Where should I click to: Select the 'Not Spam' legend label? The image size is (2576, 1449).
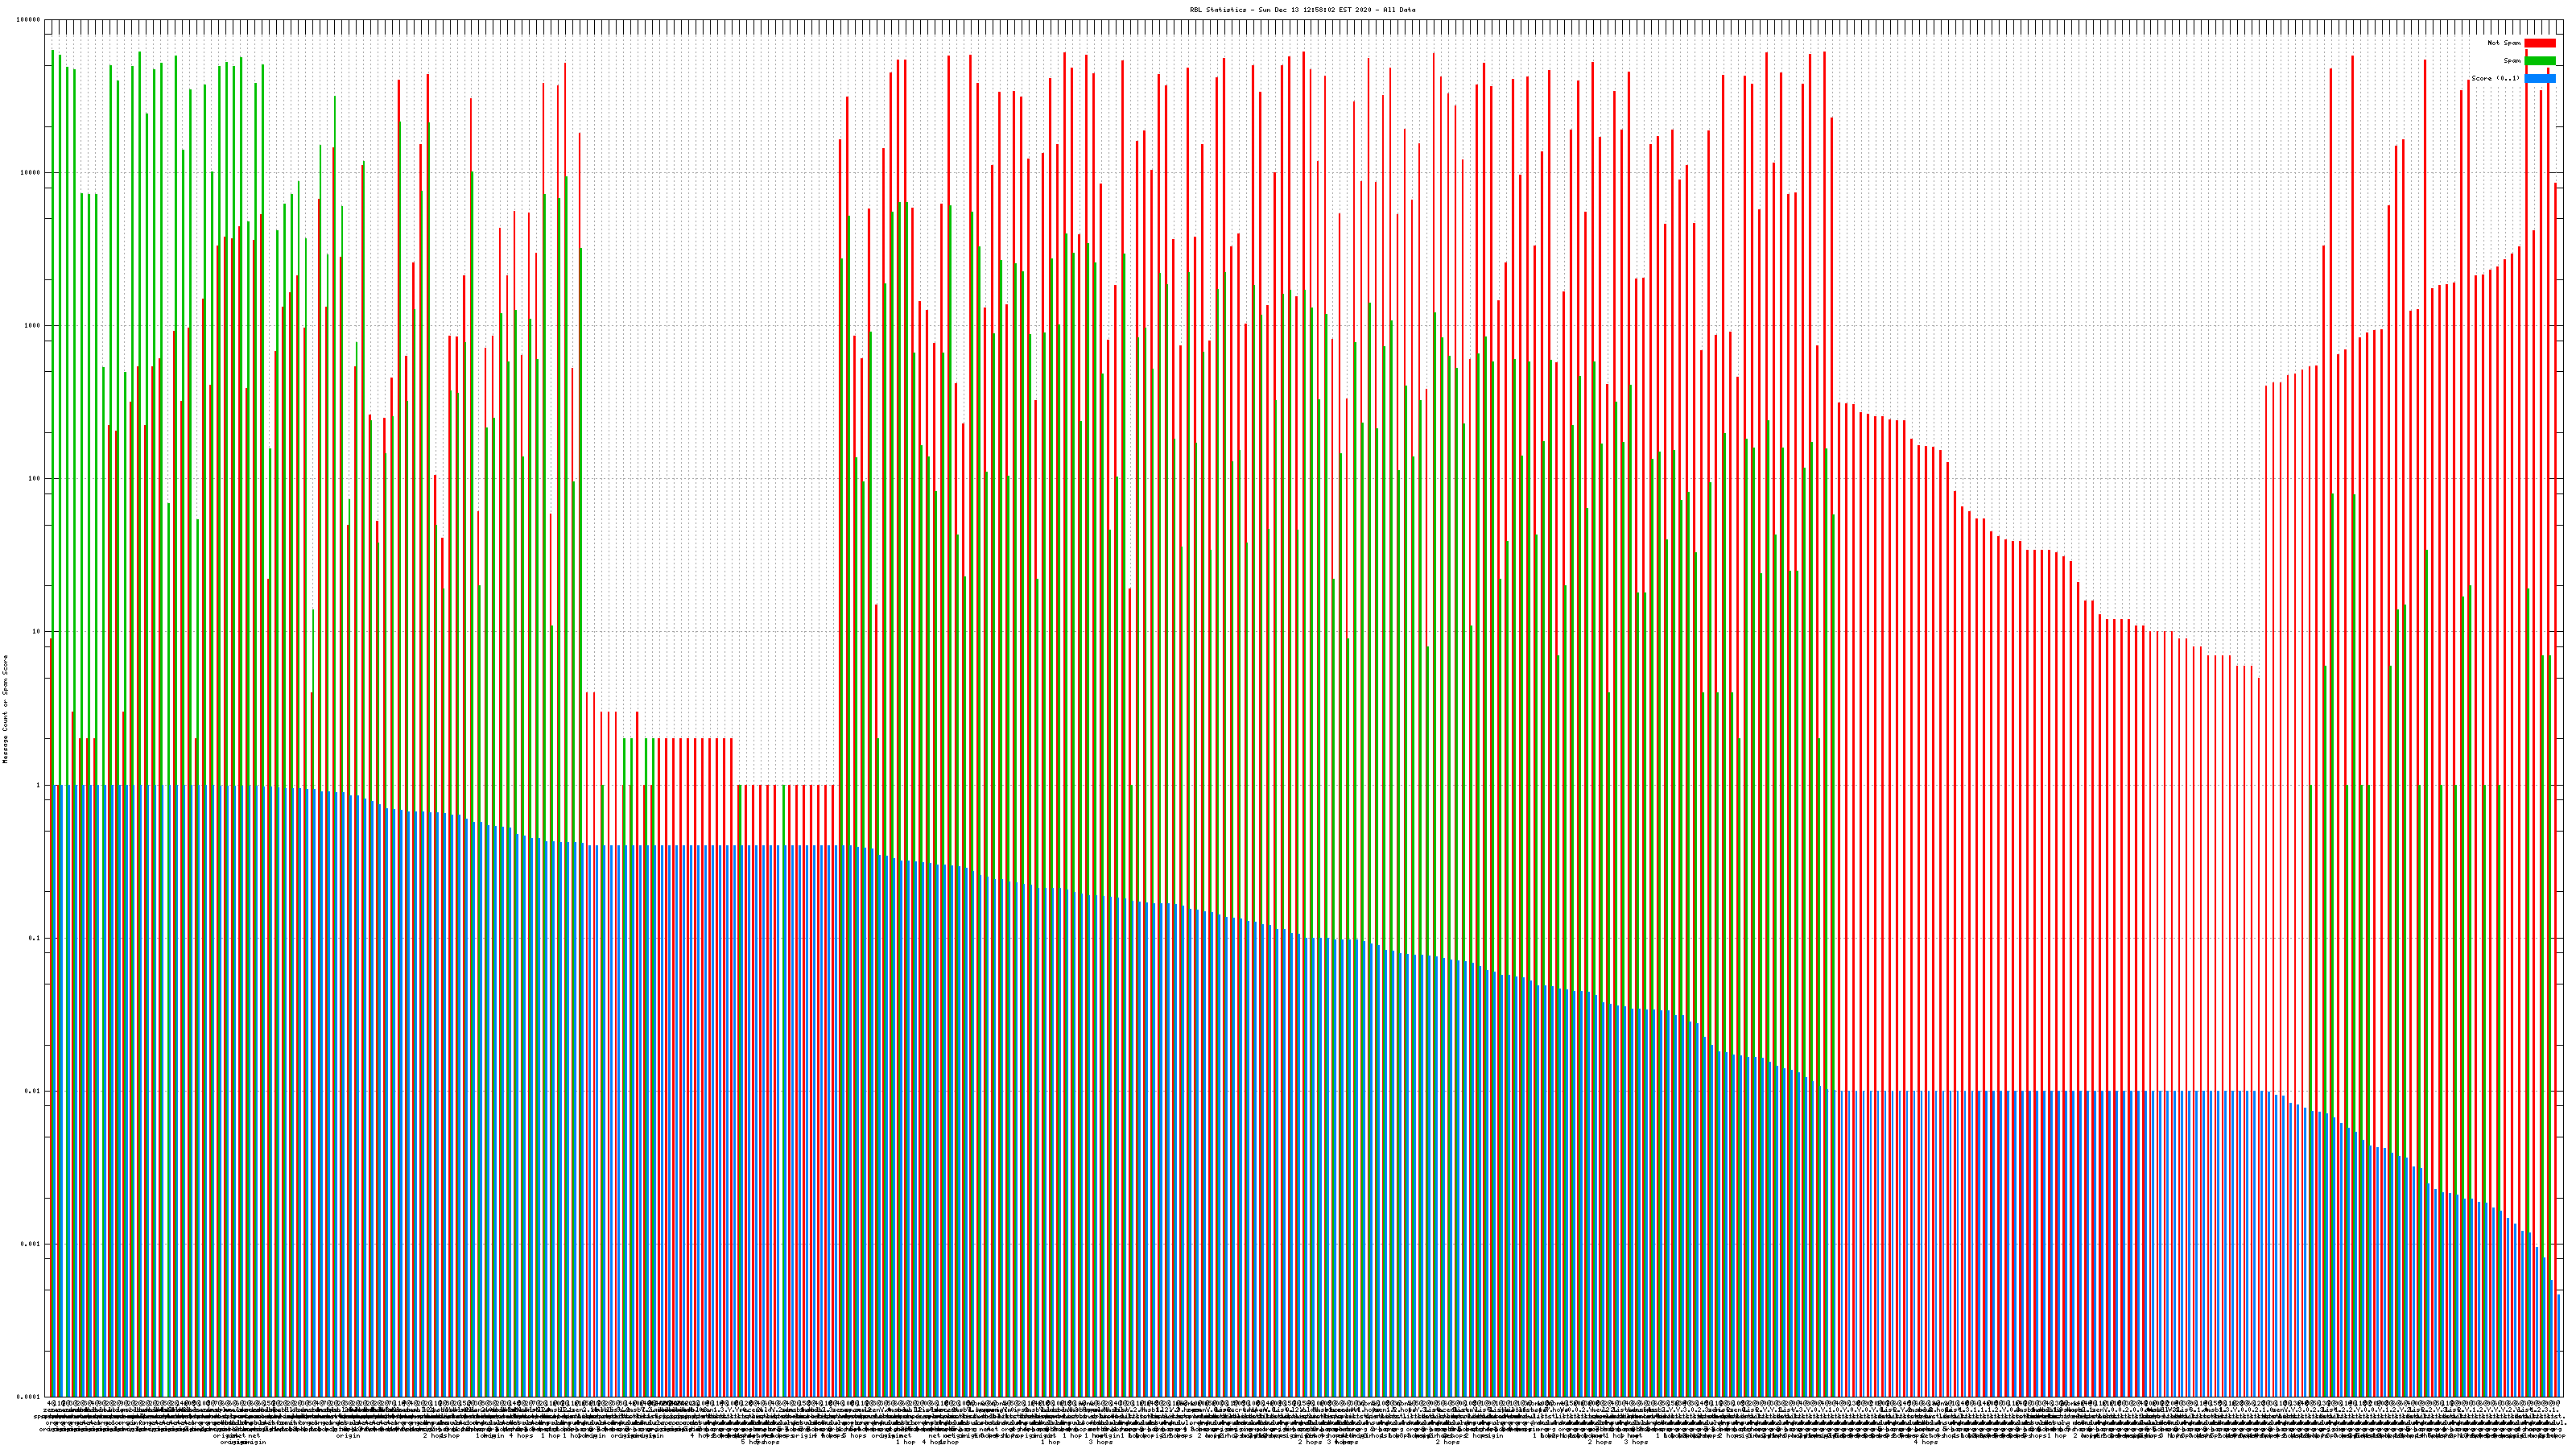click(2504, 43)
